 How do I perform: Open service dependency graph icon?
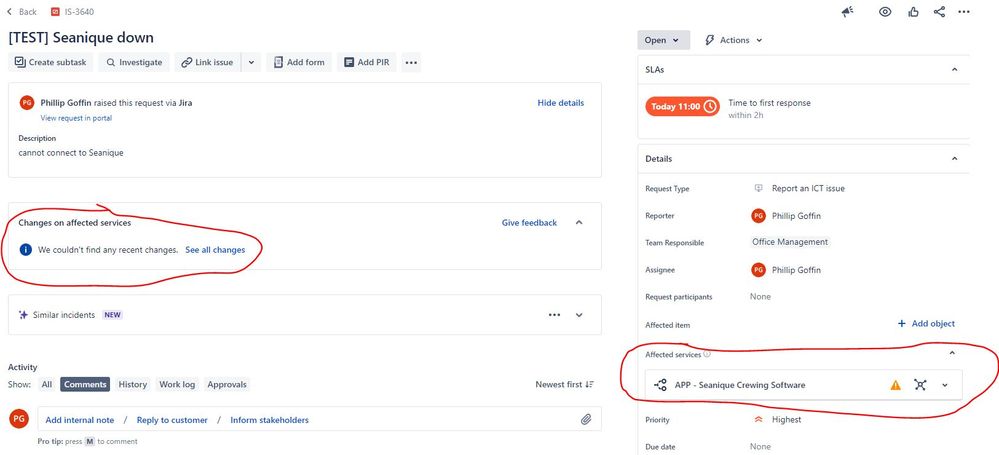(920, 385)
